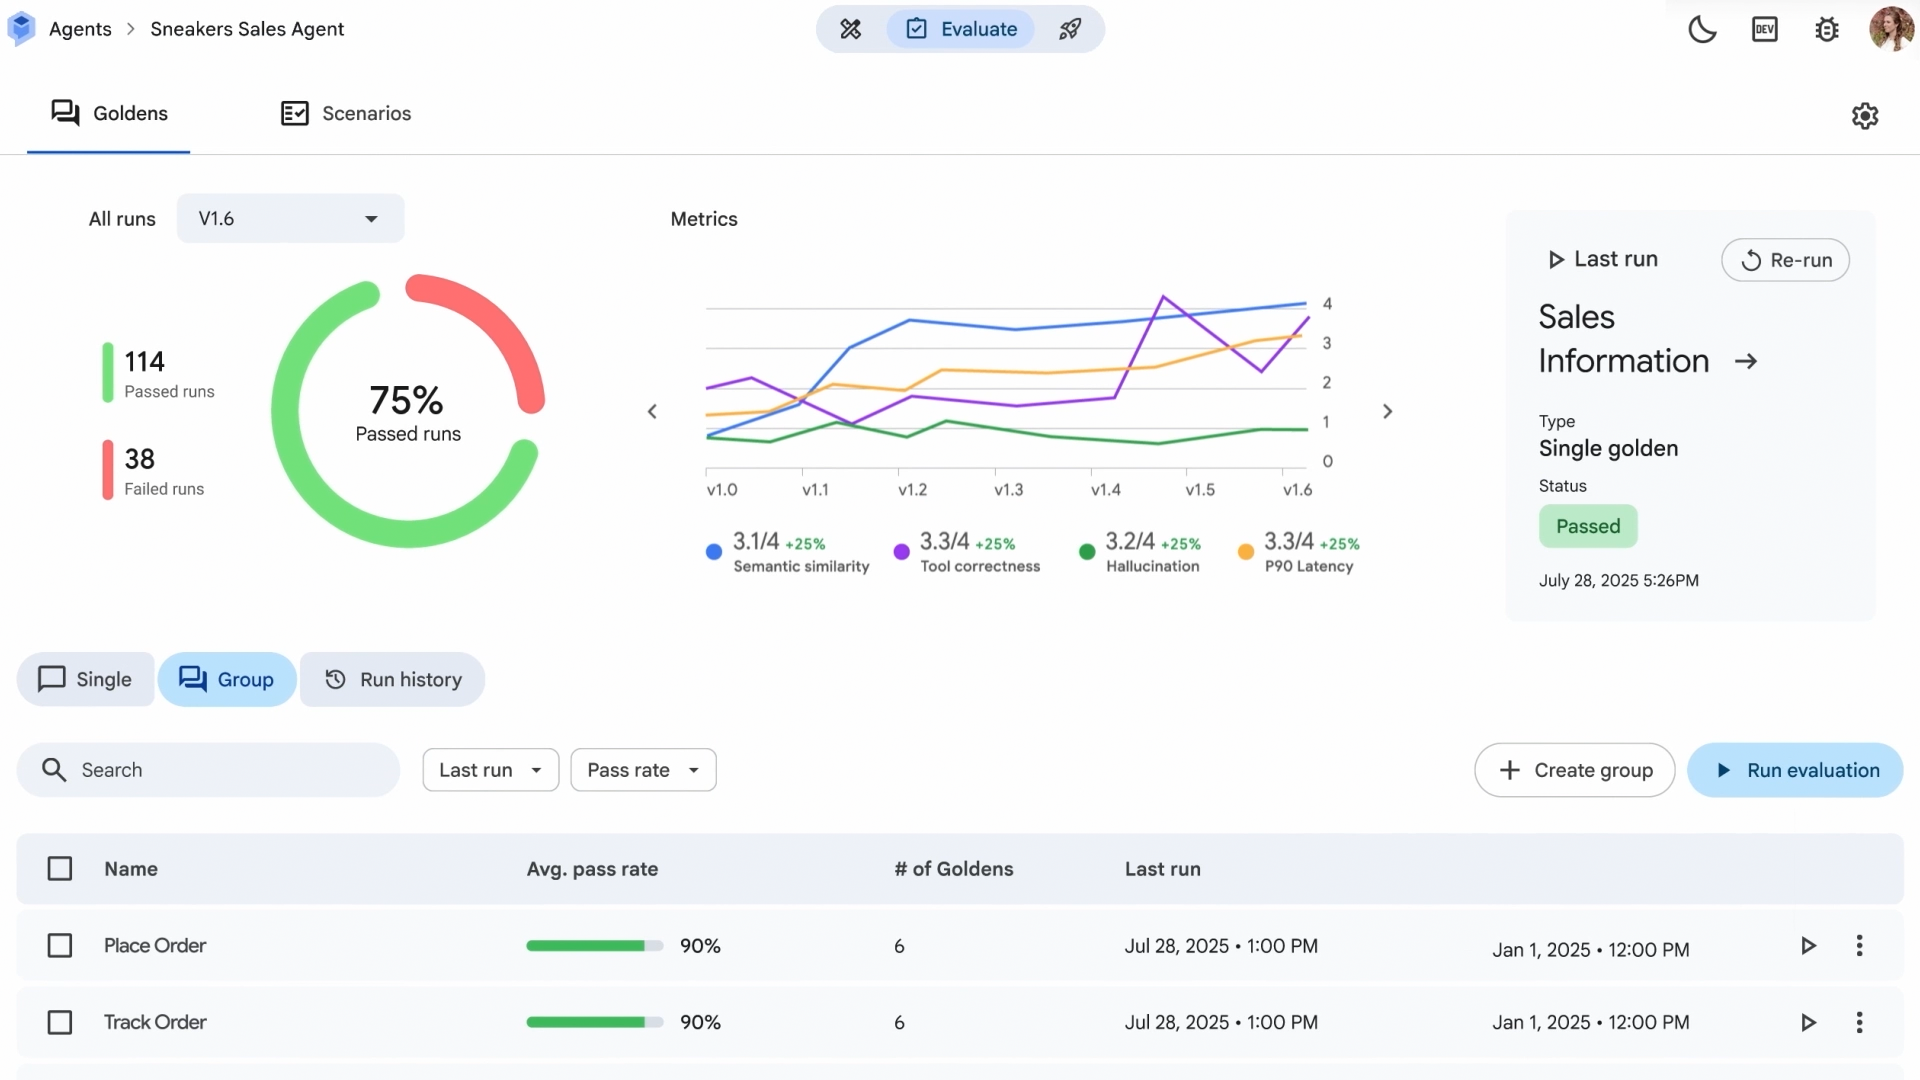Select the Place Order row checkbox
1920x1080 pixels.
(x=60, y=946)
